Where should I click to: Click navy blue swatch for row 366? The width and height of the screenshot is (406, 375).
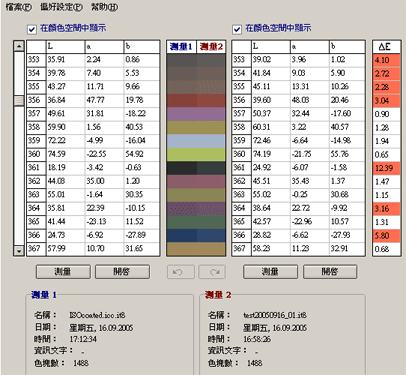[196, 235]
